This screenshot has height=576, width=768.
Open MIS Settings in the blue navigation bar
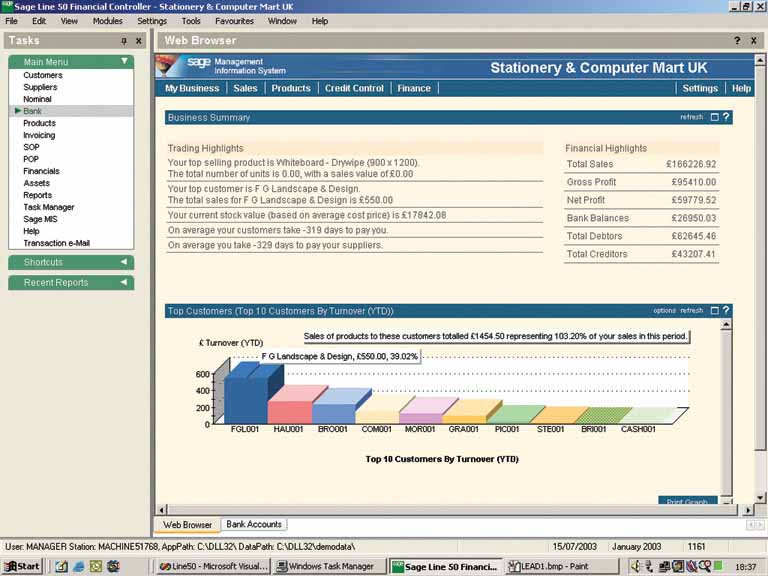(x=700, y=88)
